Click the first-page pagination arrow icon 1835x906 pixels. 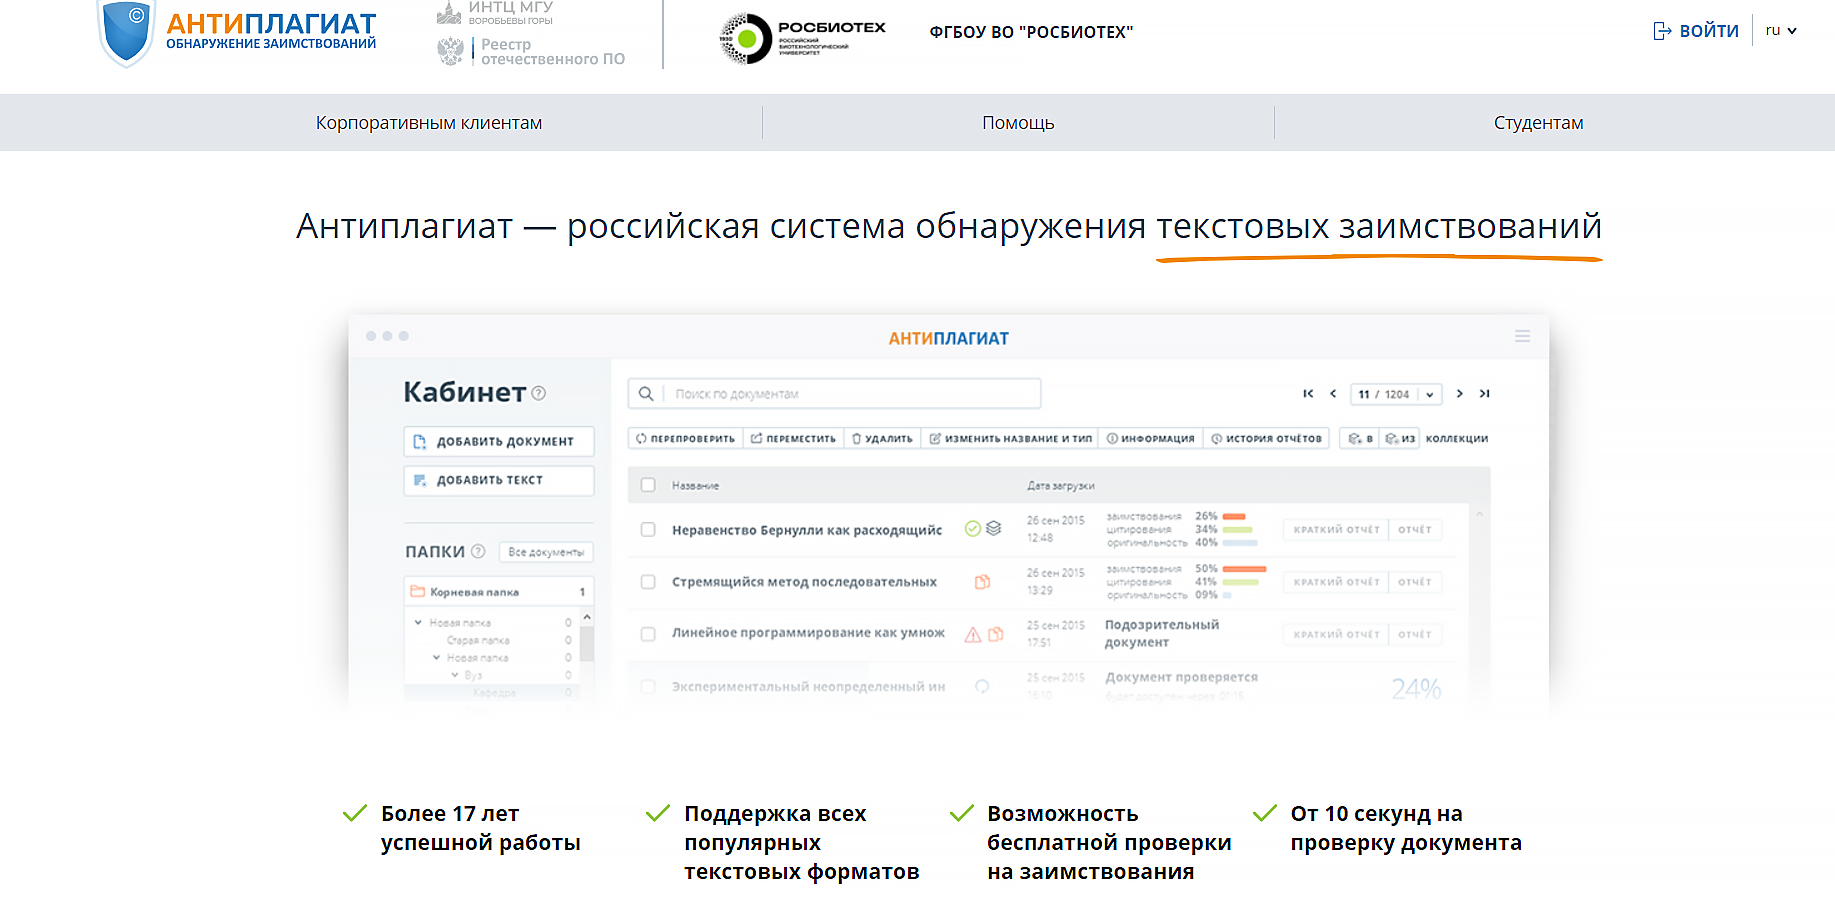(x=1308, y=394)
